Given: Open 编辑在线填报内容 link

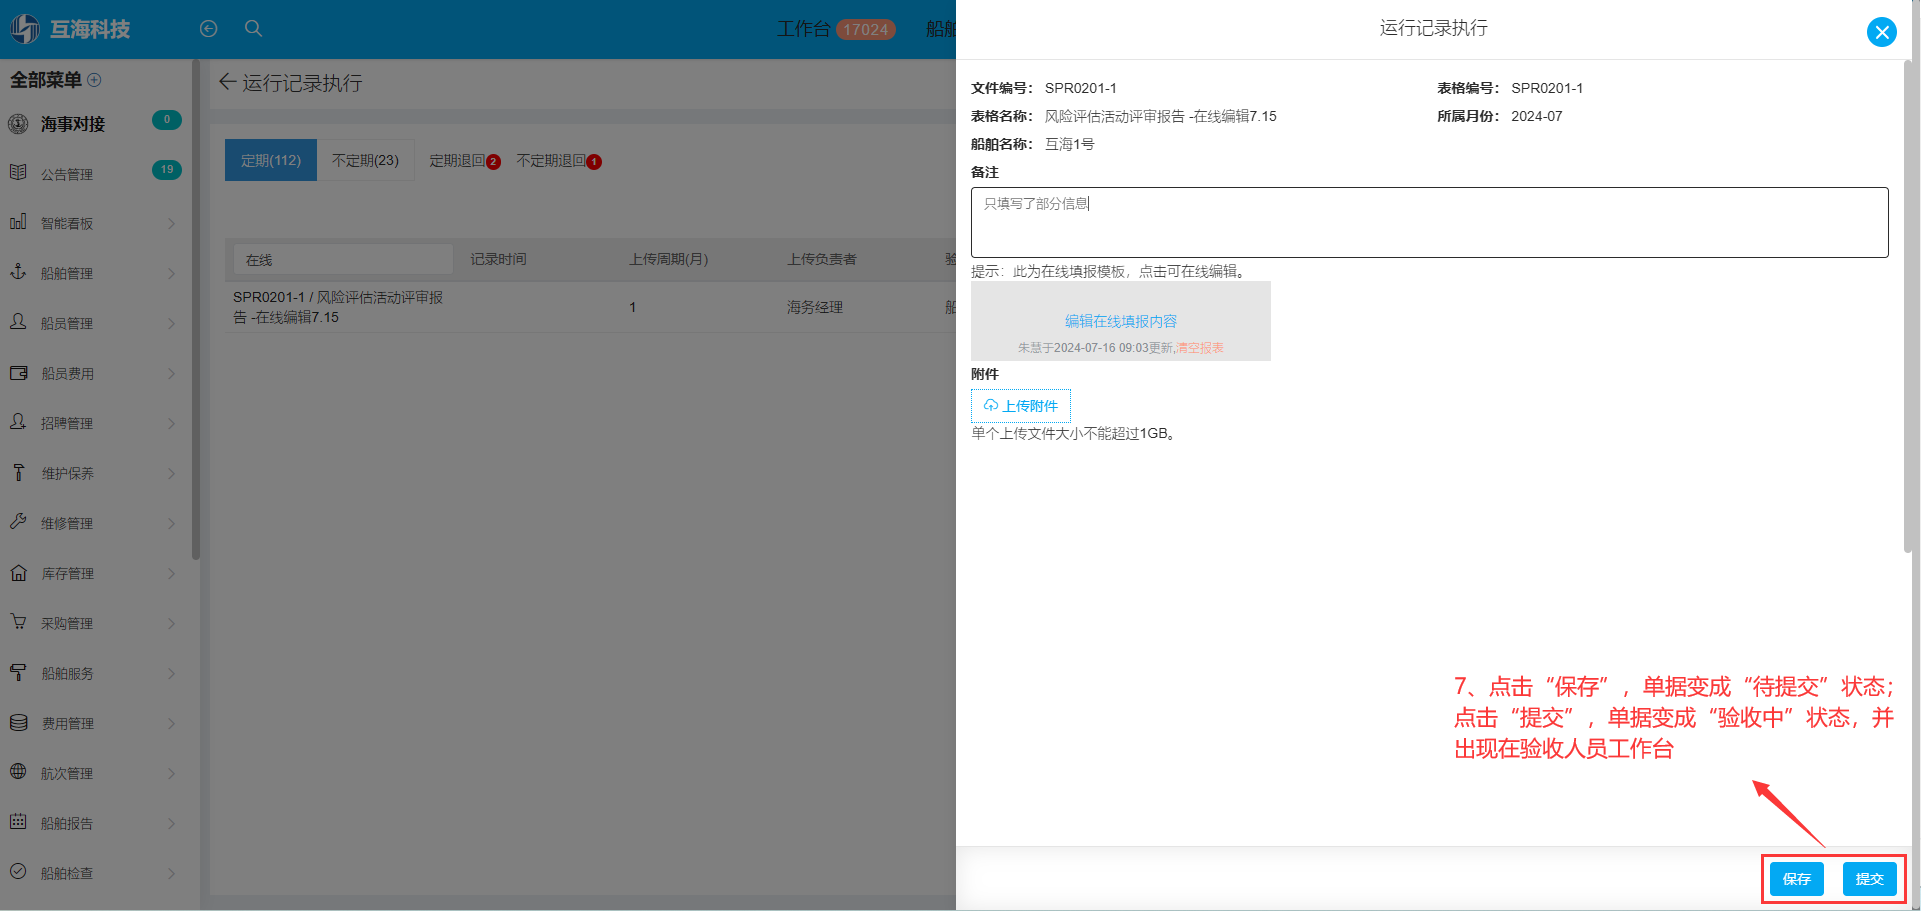Looking at the screenshot, I should click(x=1120, y=321).
